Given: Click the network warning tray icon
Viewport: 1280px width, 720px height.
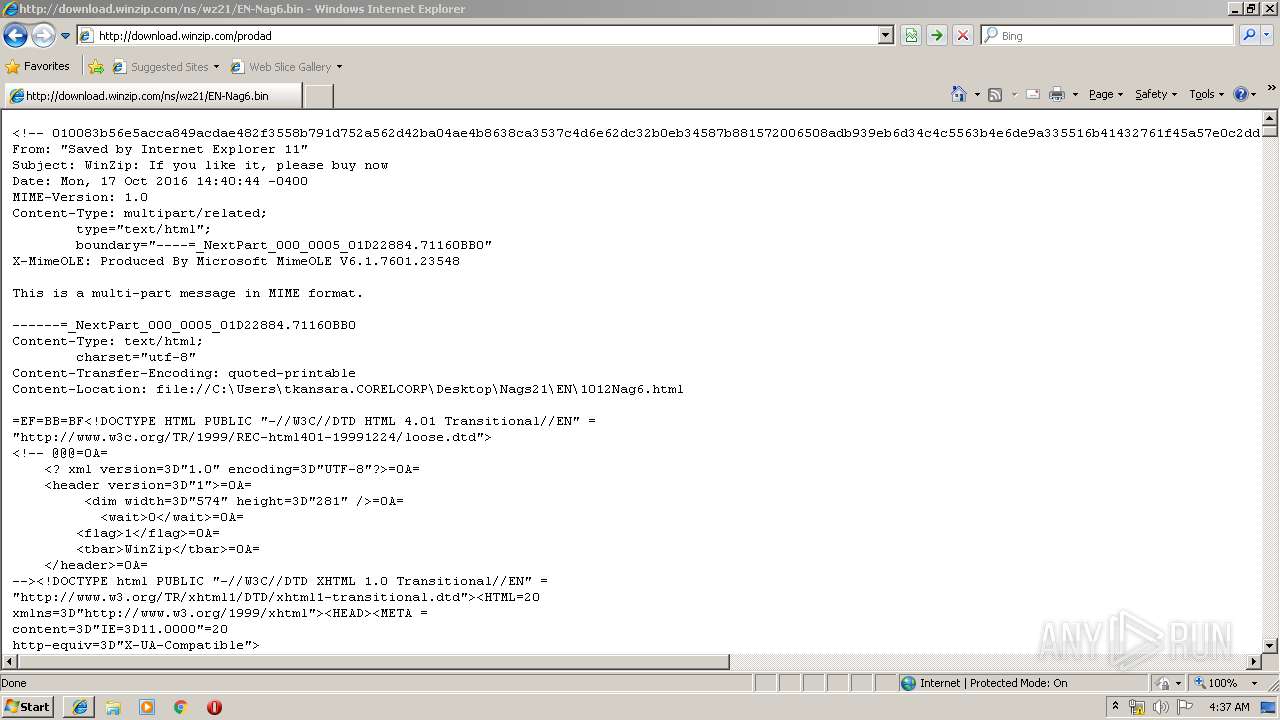Looking at the screenshot, I should (x=1137, y=707).
